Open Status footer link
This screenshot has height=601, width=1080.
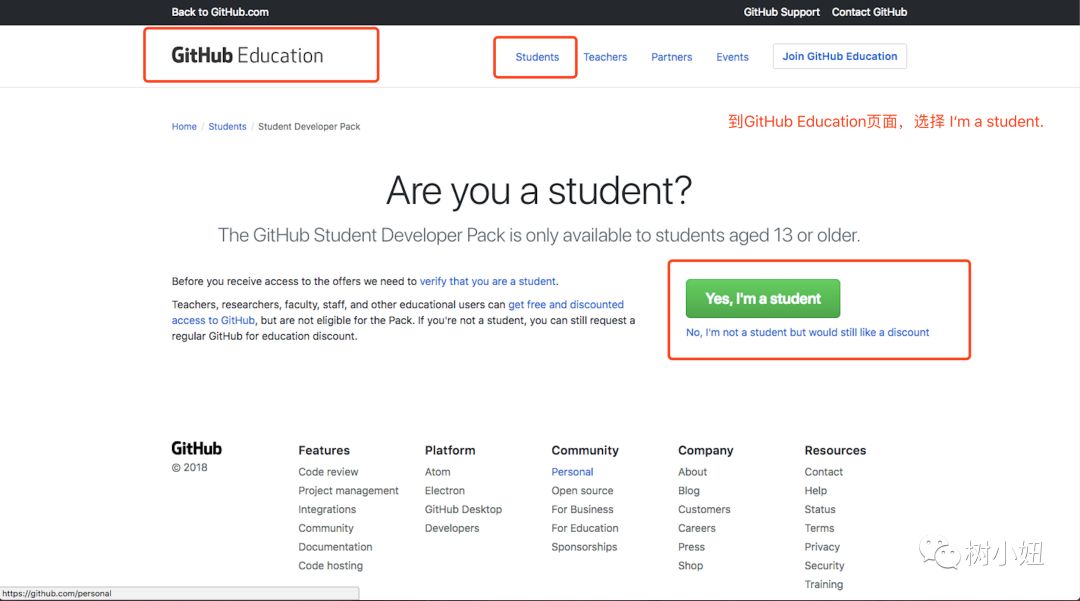pos(820,509)
